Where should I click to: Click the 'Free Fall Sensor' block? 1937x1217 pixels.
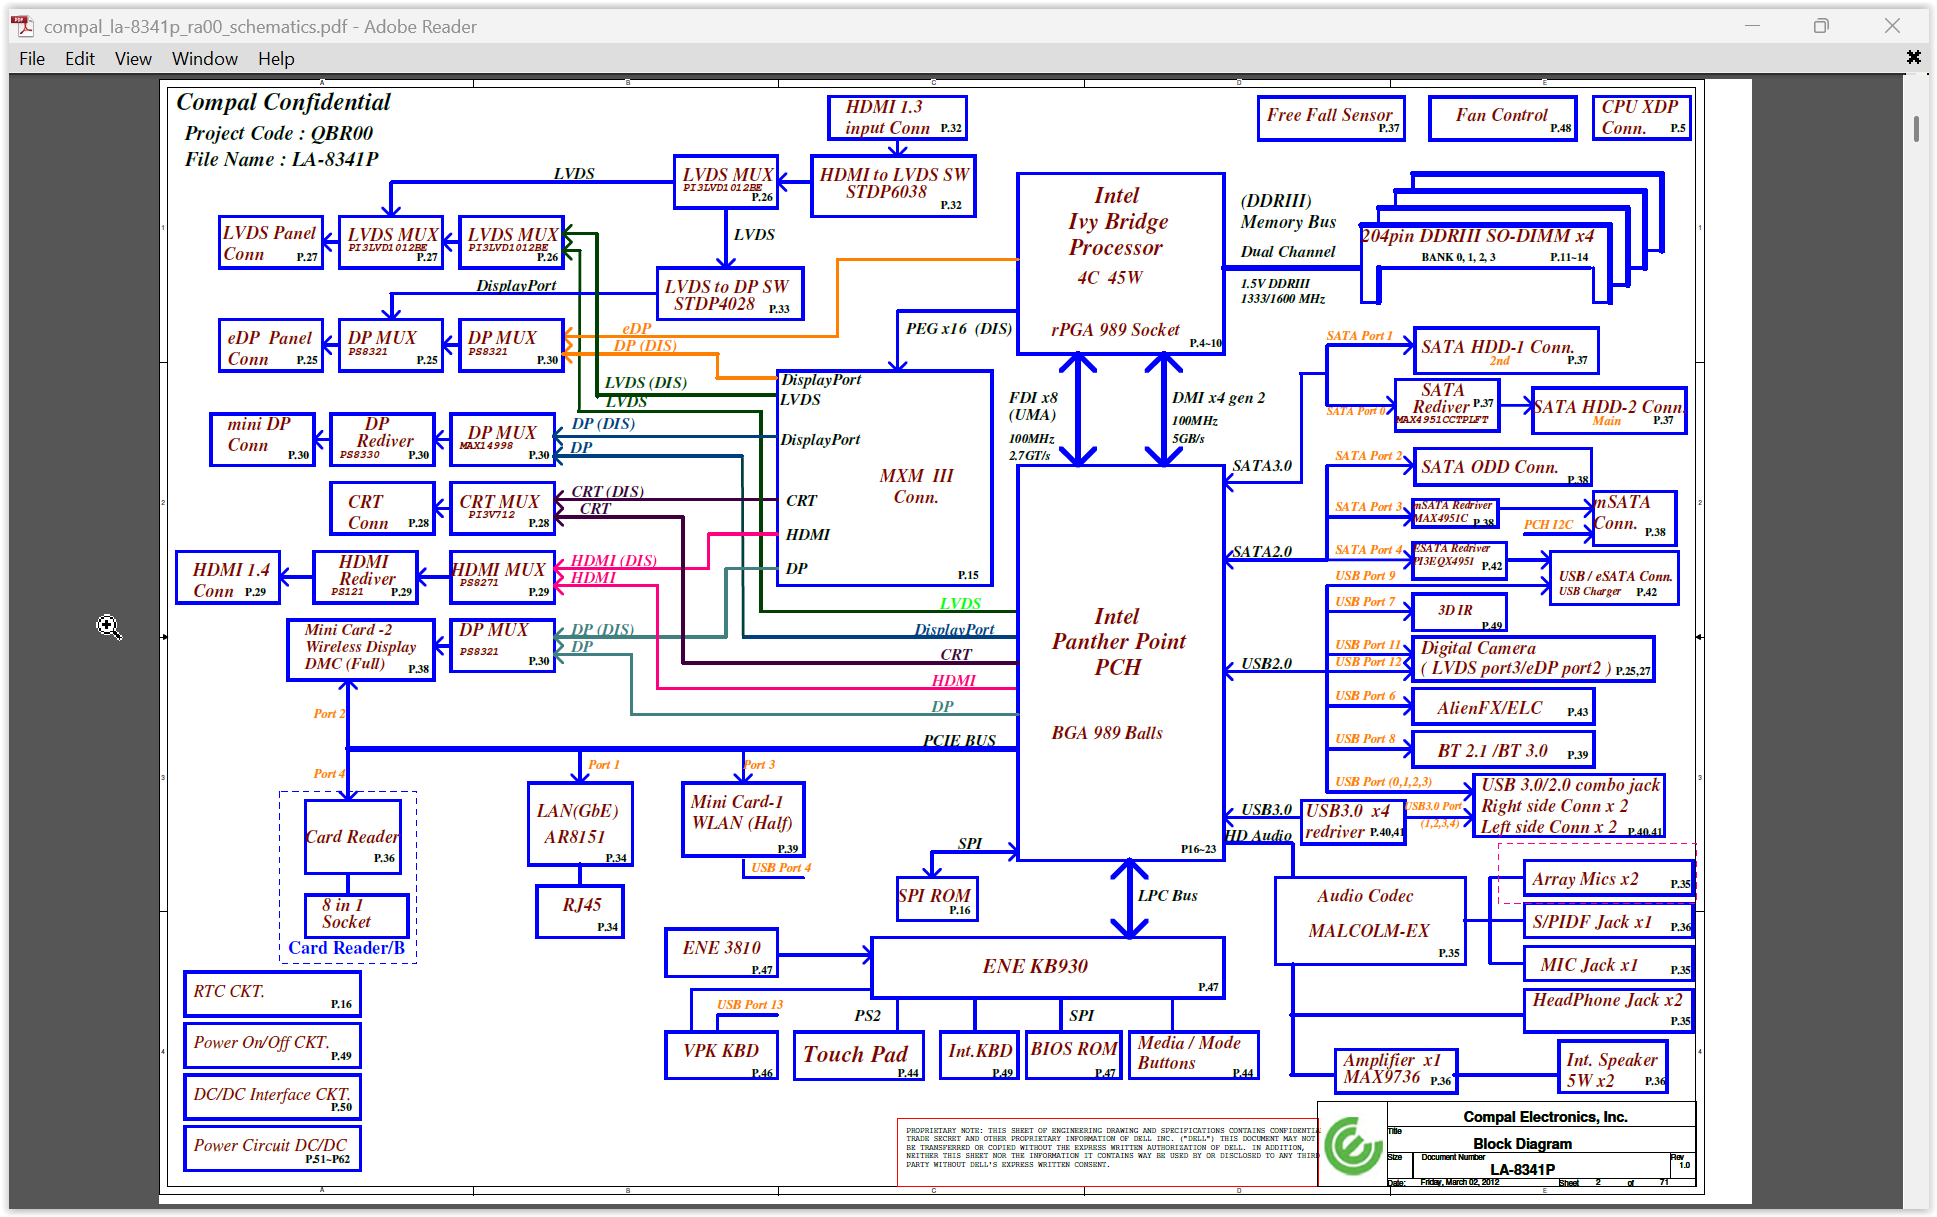tap(1330, 118)
